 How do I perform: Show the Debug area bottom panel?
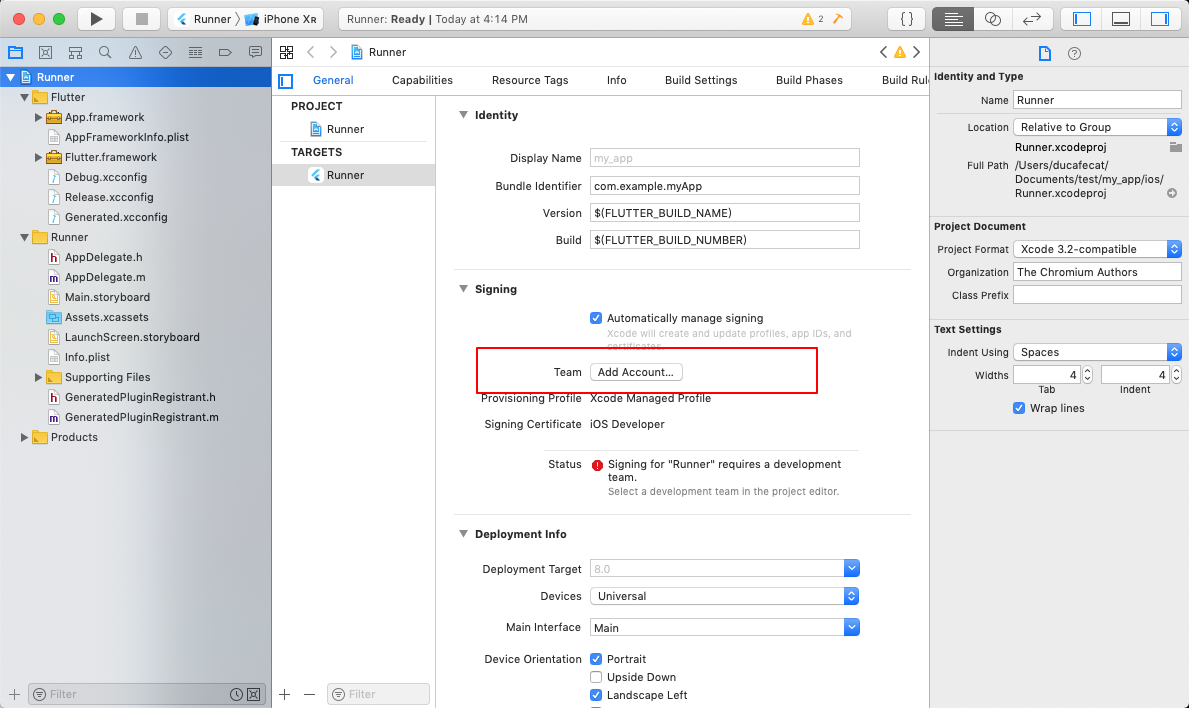1121,19
